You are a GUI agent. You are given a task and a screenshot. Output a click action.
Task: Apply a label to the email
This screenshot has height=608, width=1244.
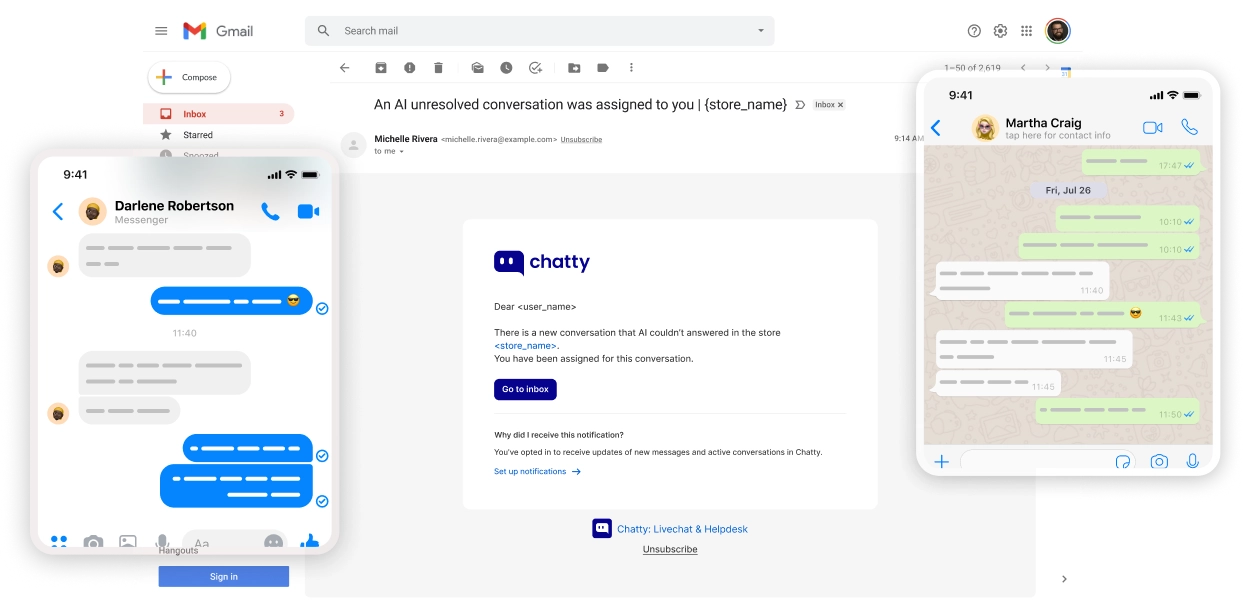(602, 68)
